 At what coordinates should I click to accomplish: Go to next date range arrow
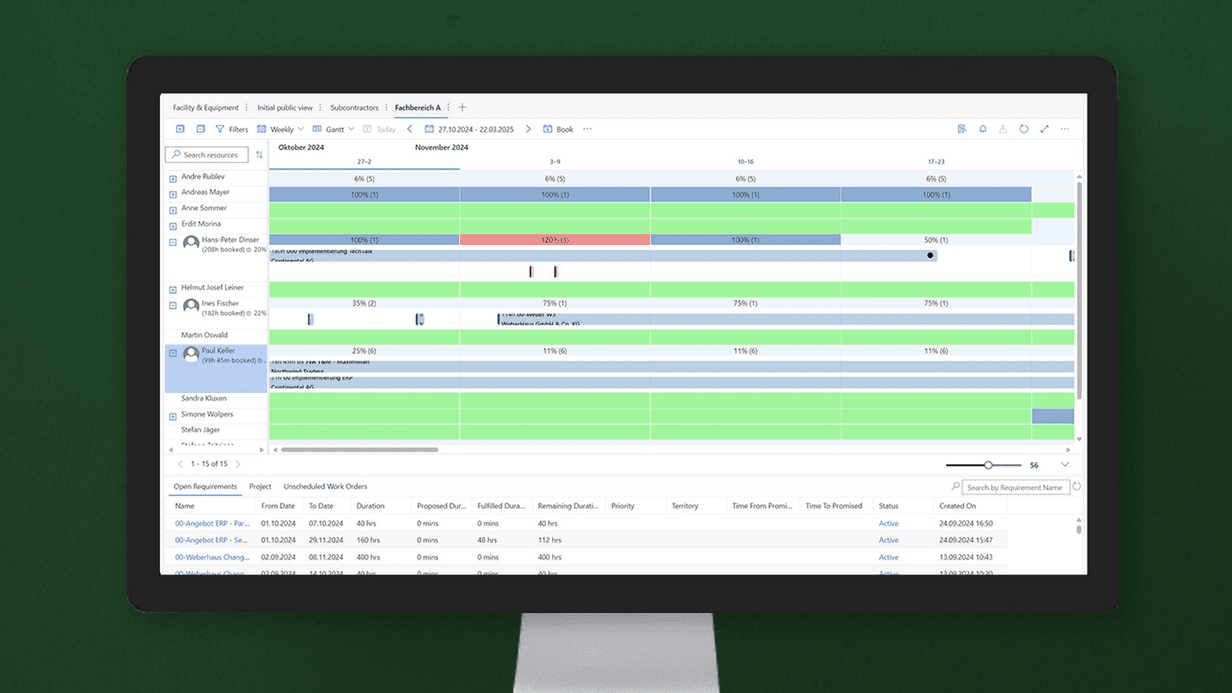528,129
